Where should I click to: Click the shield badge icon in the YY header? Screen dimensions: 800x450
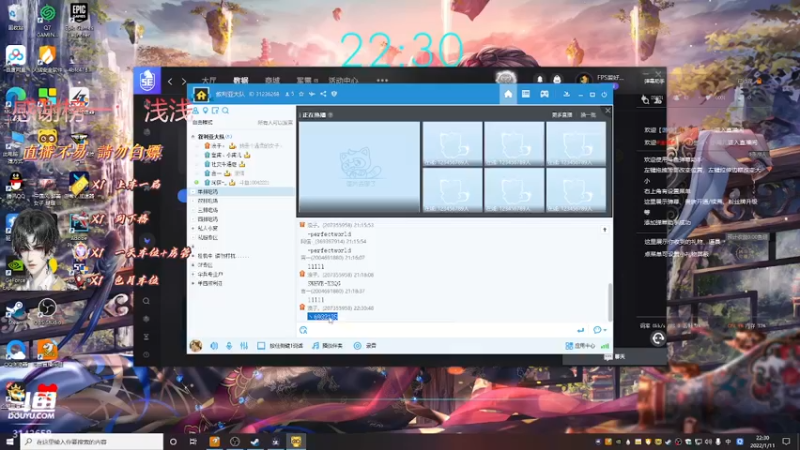point(334,94)
